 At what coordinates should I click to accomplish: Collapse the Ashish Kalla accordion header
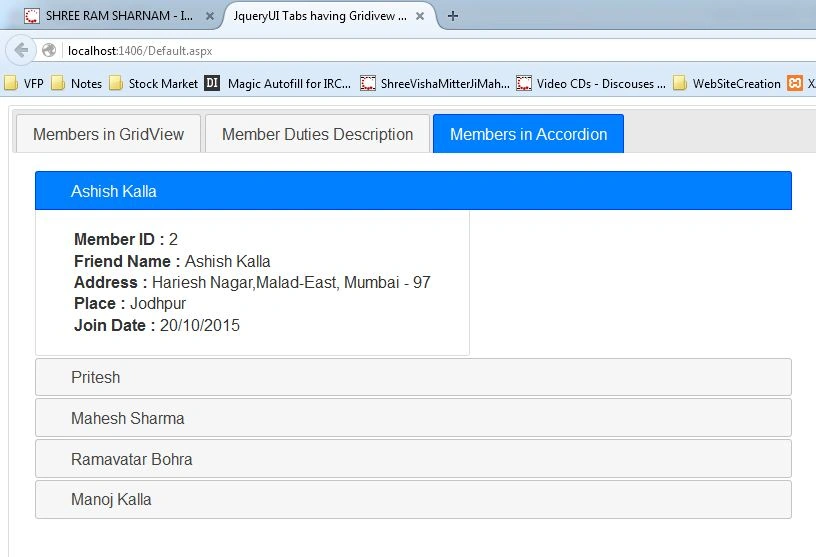(x=413, y=191)
